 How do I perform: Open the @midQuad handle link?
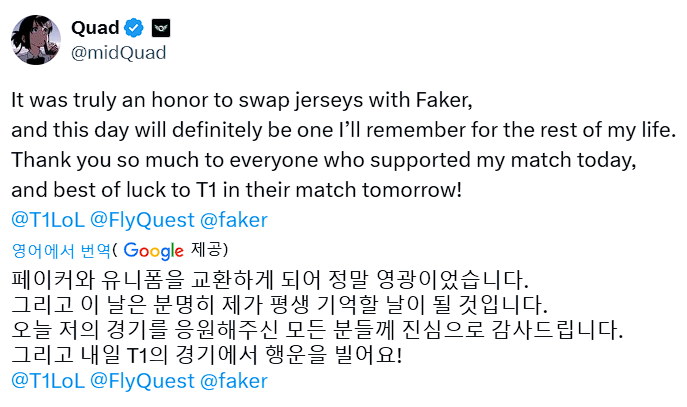click(119, 51)
